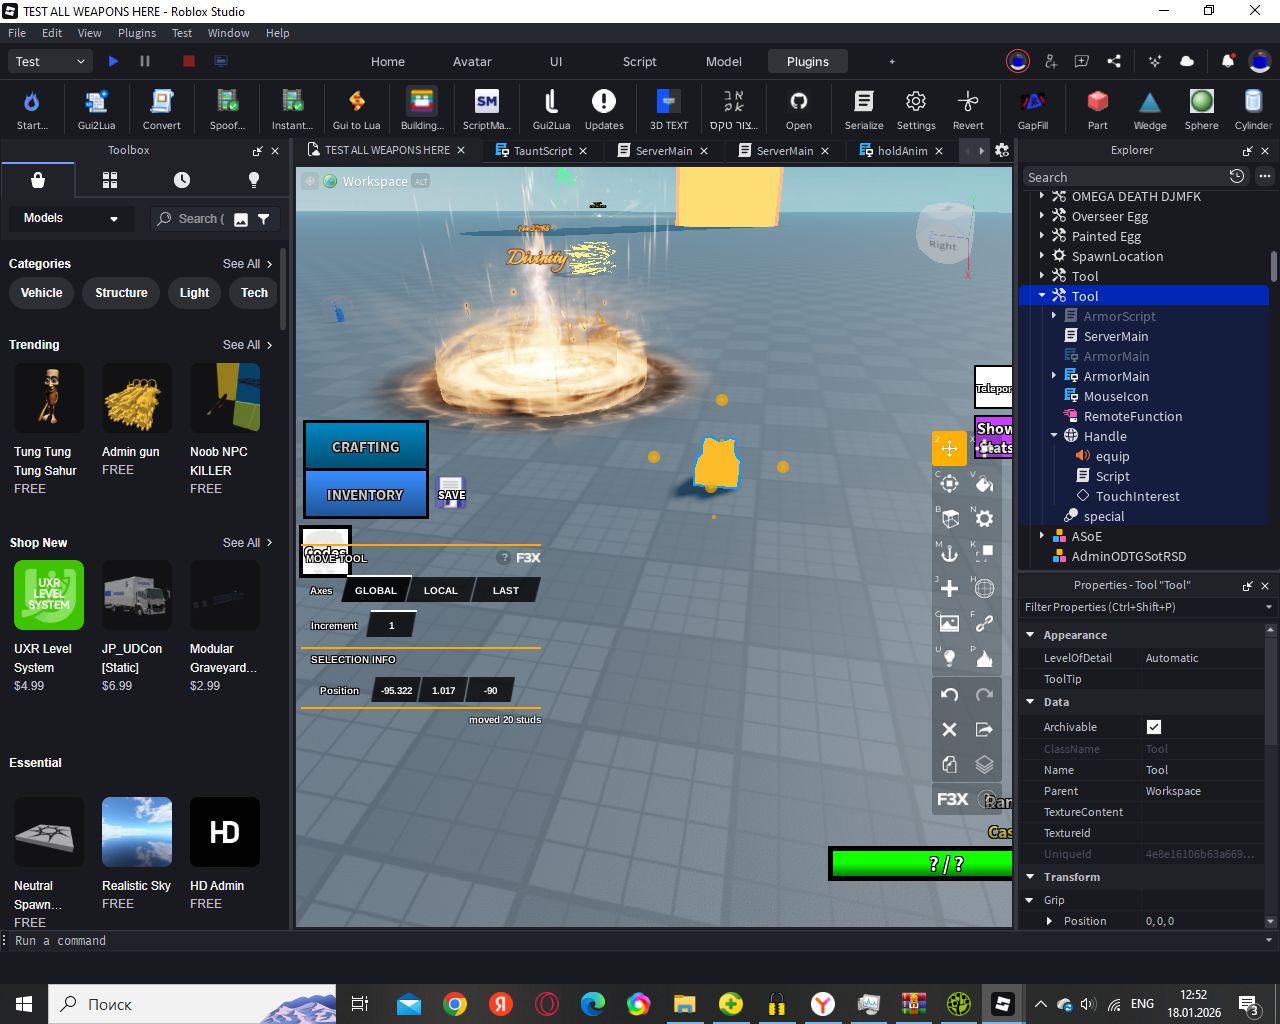Click the Explorer panel vertical scrollbar
Screen dimensions: 1280x1024
coord(1273,267)
